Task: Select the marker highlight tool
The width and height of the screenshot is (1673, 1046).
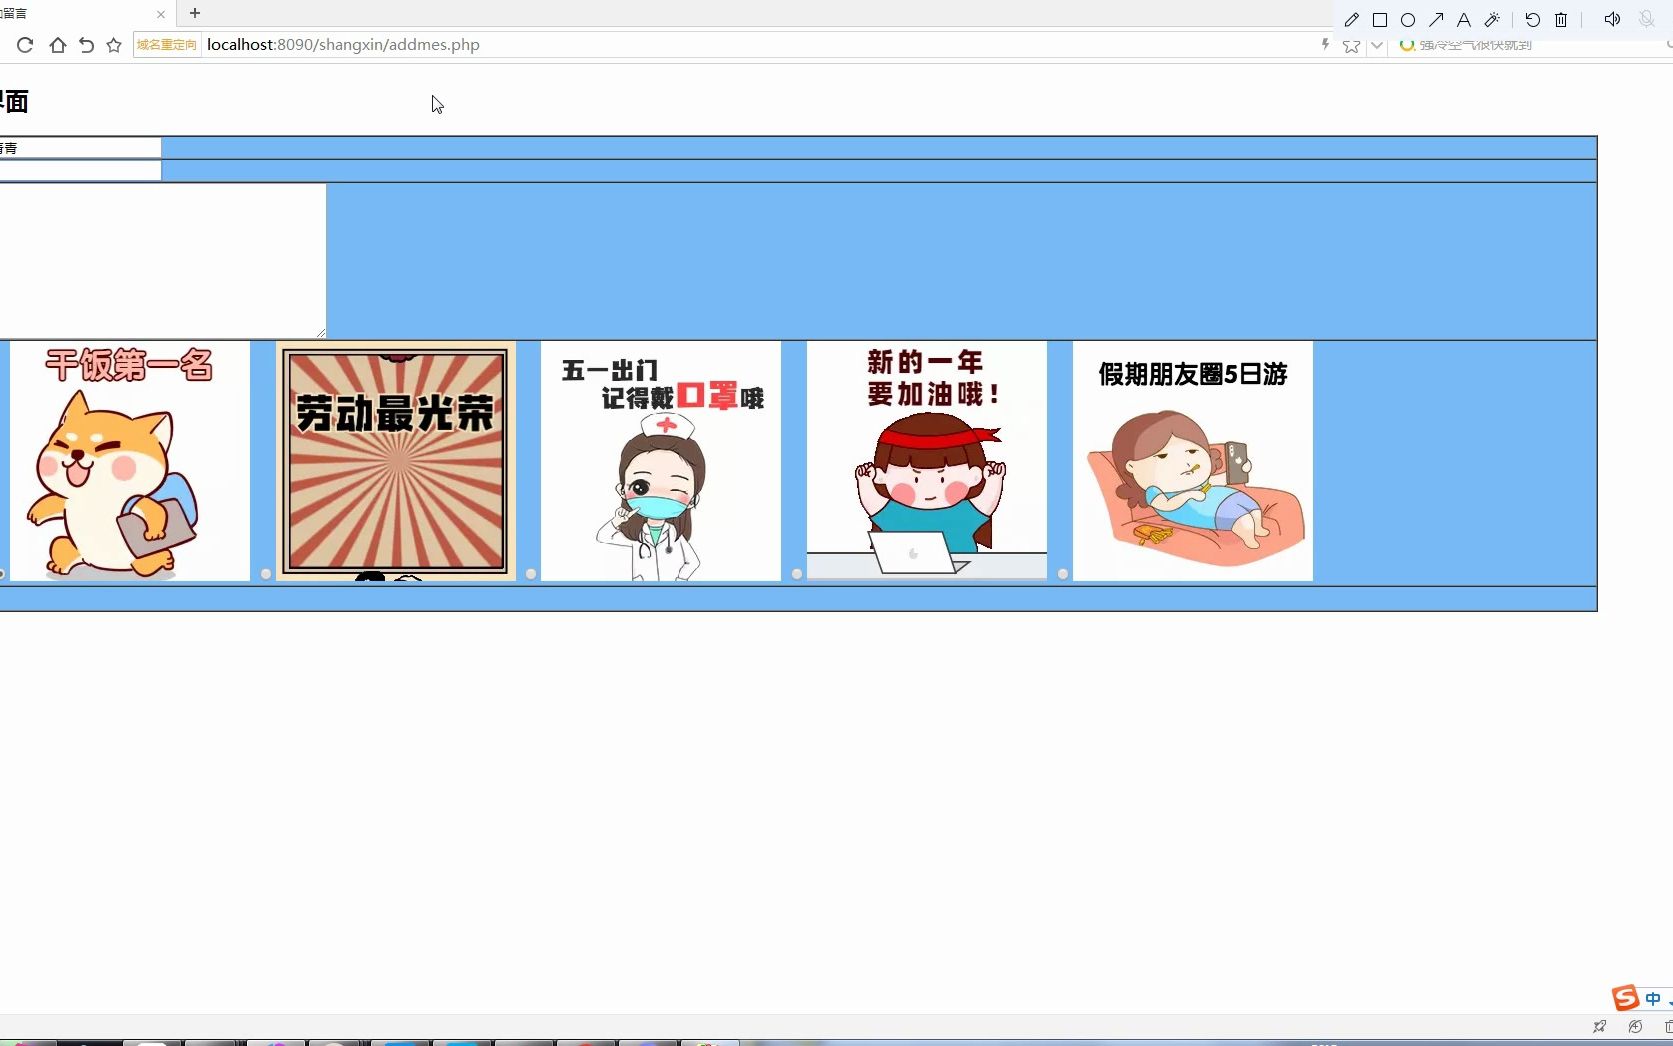Action: point(1492,20)
